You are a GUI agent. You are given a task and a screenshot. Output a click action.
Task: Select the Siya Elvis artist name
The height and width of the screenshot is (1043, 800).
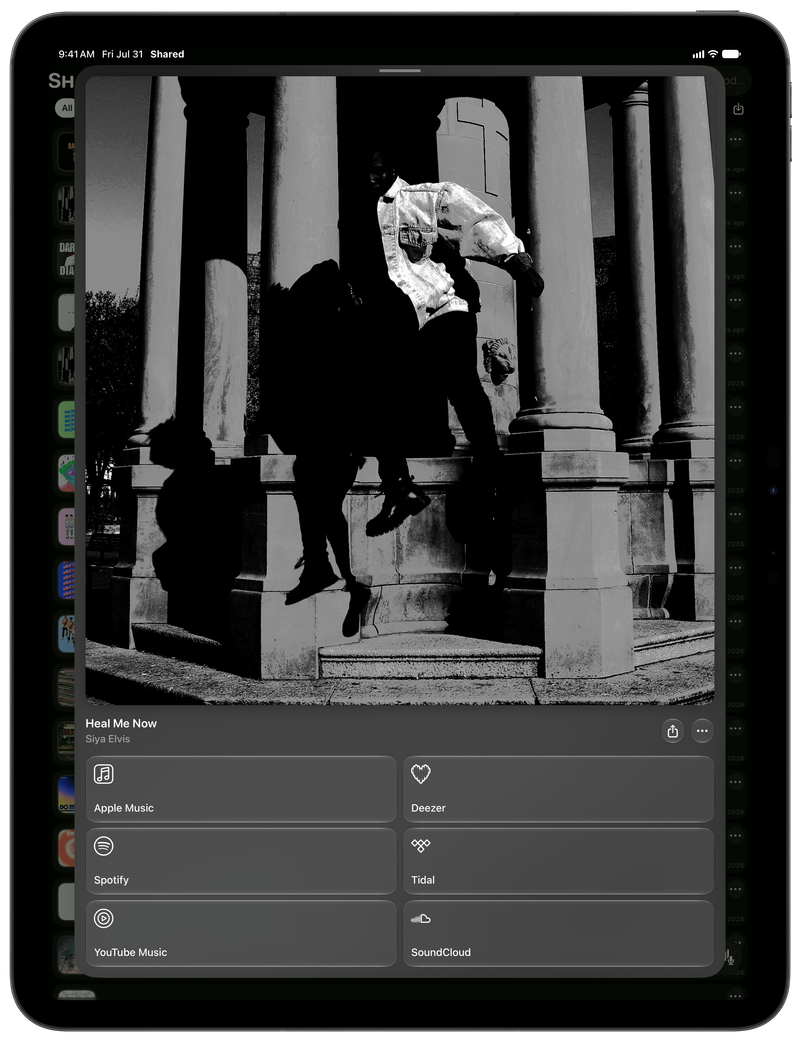tap(108, 739)
